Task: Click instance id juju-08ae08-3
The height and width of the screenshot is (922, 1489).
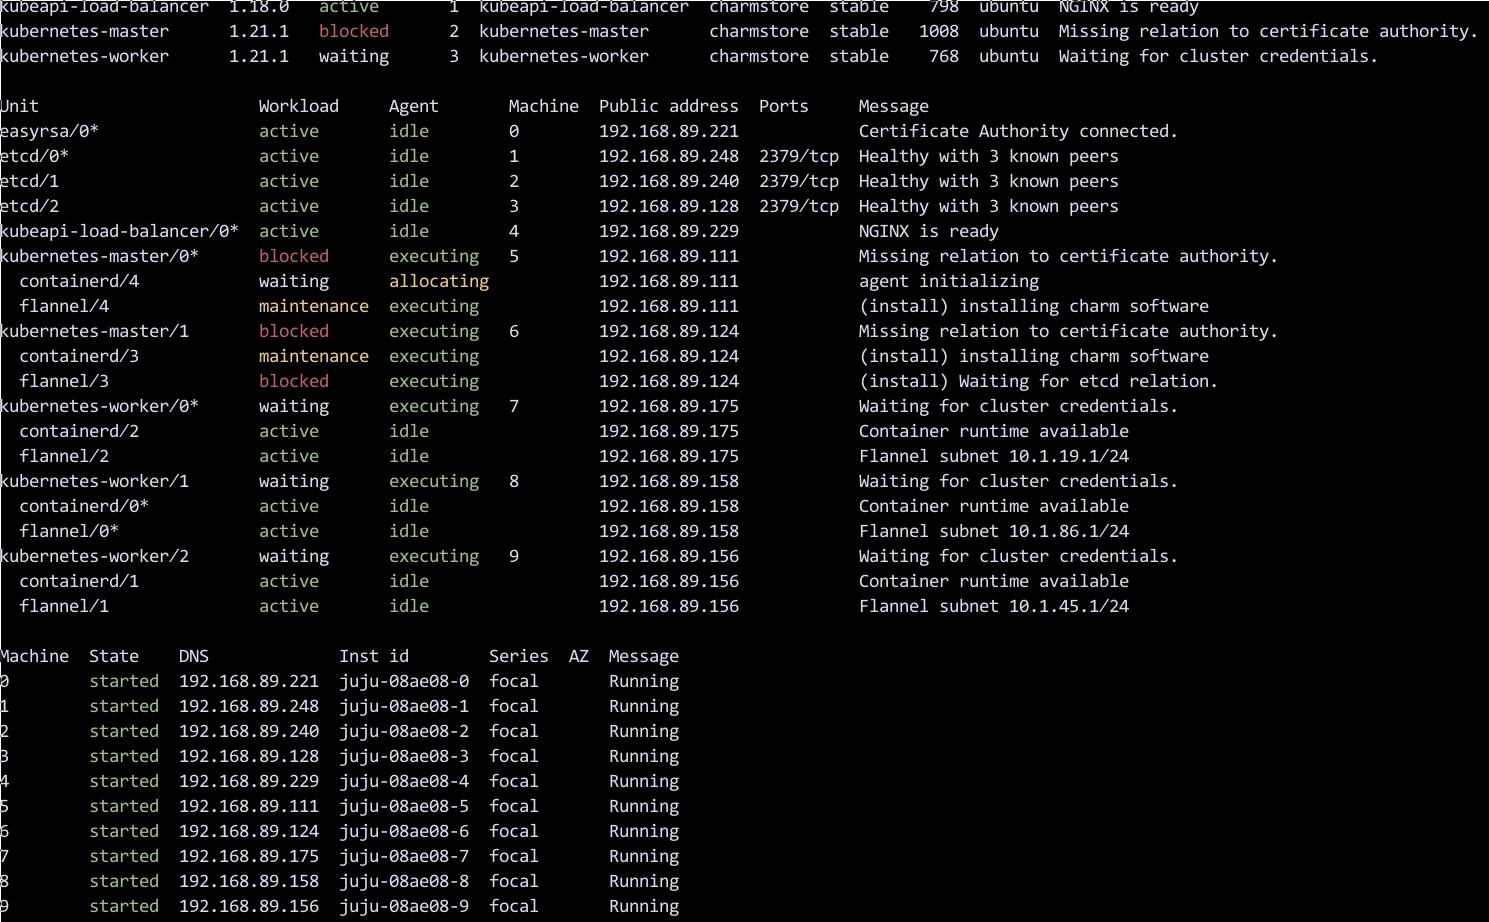Action: coord(404,756)
